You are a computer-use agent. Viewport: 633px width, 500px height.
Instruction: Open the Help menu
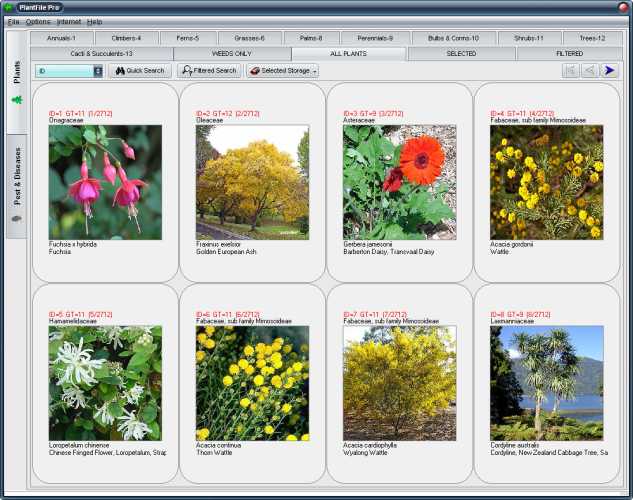(x=94, y=21)
